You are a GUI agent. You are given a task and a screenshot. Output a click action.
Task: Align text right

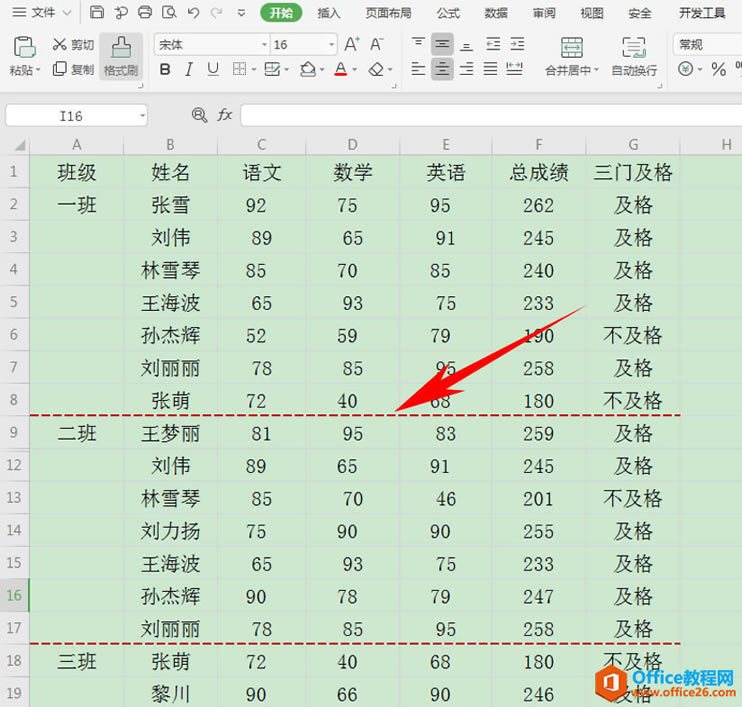[x=467, y=70]
